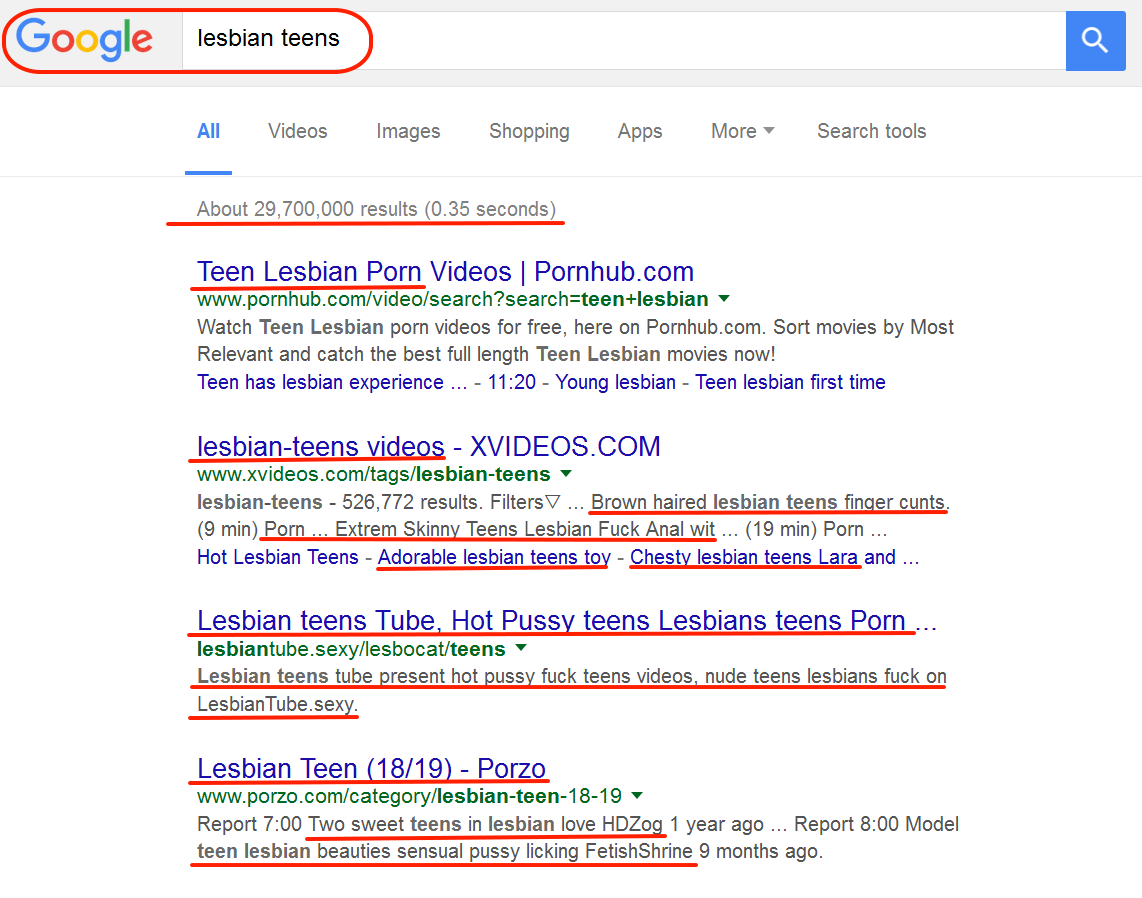Open the 'Hot Lesbian Teens' sitelink
This screenshot has height=898, width=1142.
tap(277, 557)
